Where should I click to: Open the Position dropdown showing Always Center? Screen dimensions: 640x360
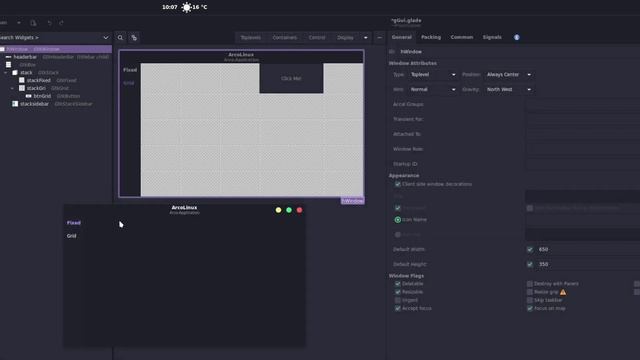pos(509,75)
